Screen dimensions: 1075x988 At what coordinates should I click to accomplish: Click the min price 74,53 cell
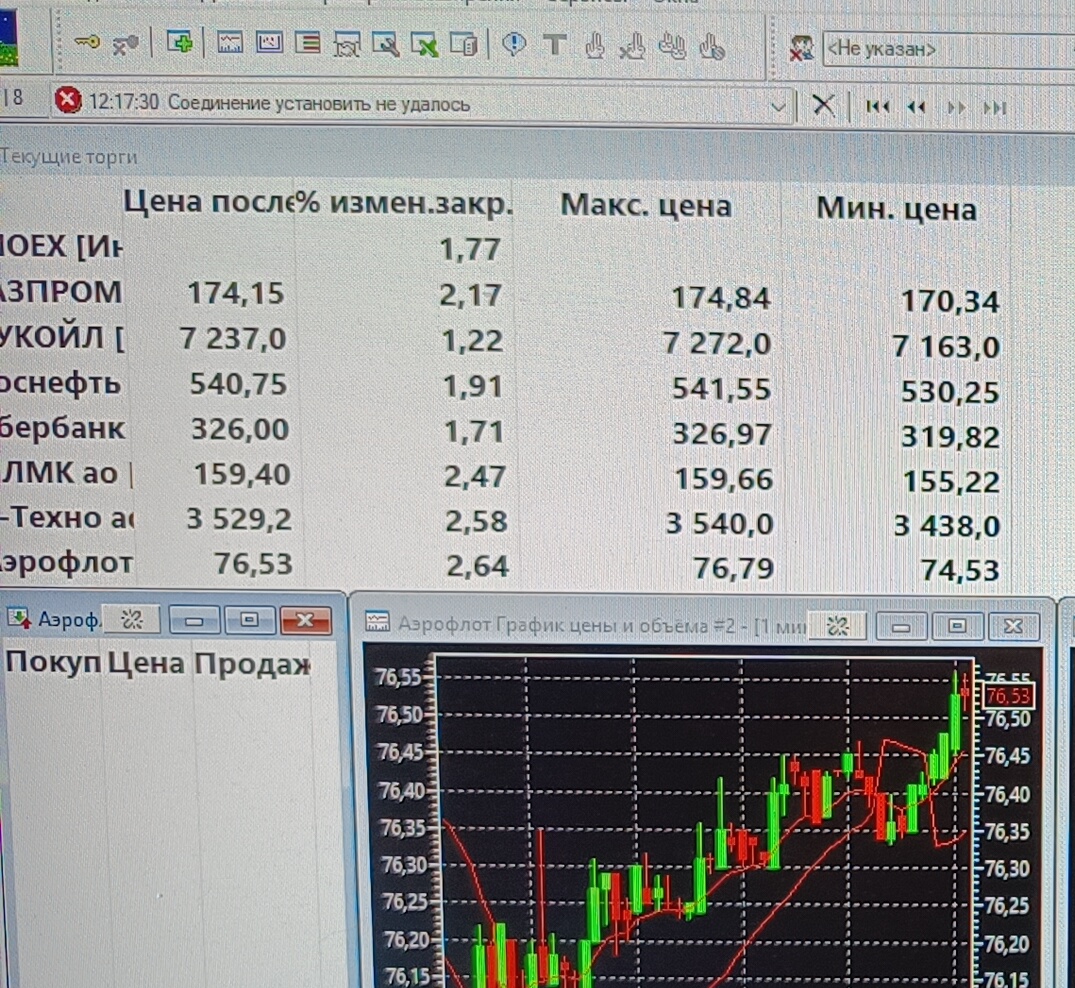959,570
